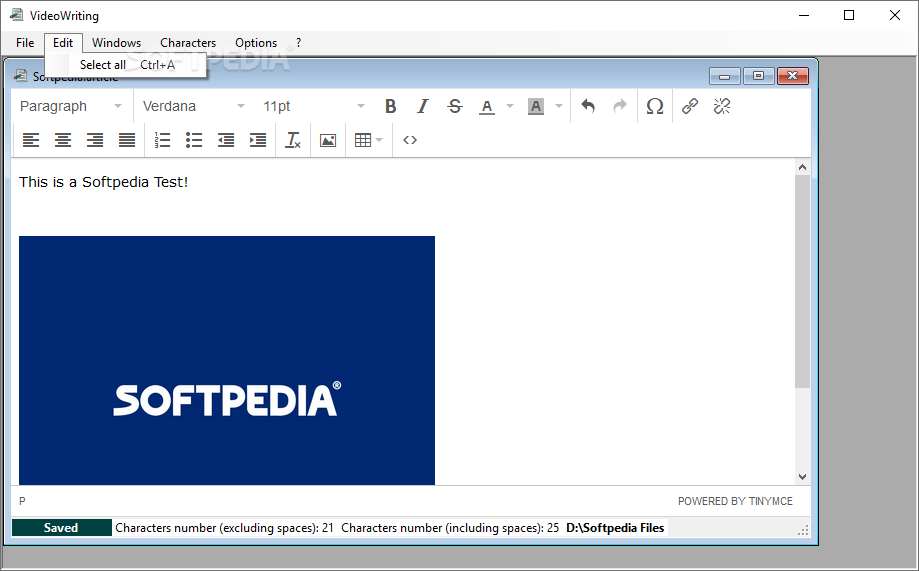The width and height of the screenshot is (919, 571).
Task: Click the 'D:\Softpedia Files' path in status bar
Action: pyautogui.click(x=615, y=528)
